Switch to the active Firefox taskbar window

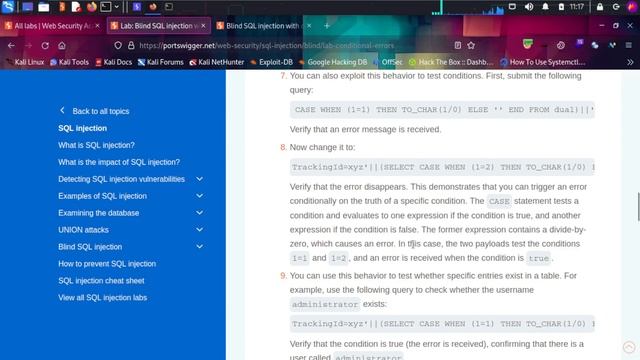click(153, 7)
